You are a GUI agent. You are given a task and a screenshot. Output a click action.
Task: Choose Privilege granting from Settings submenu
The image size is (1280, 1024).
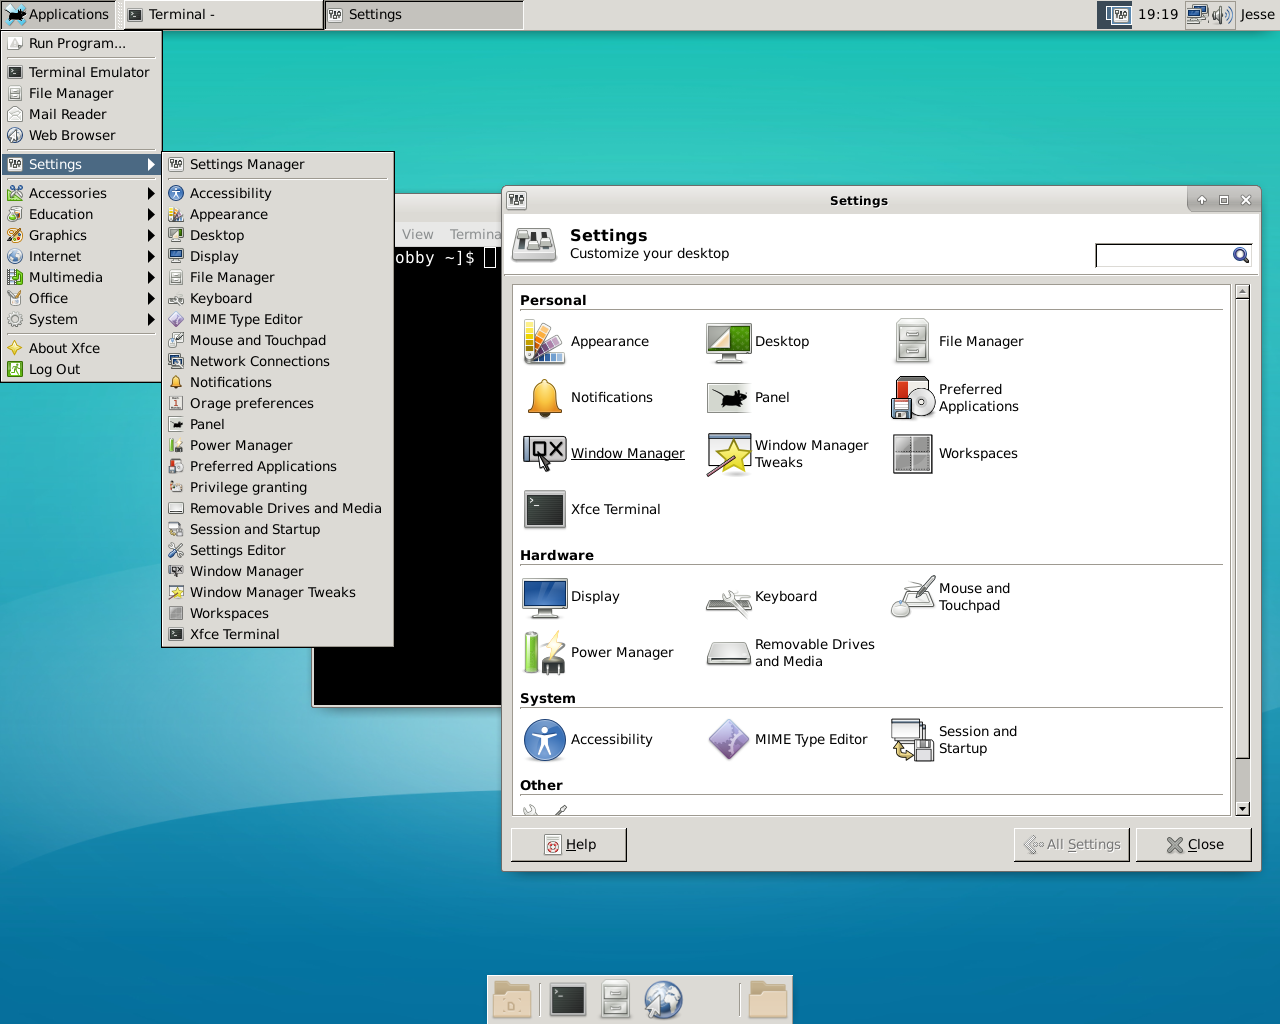coord(278,487)
